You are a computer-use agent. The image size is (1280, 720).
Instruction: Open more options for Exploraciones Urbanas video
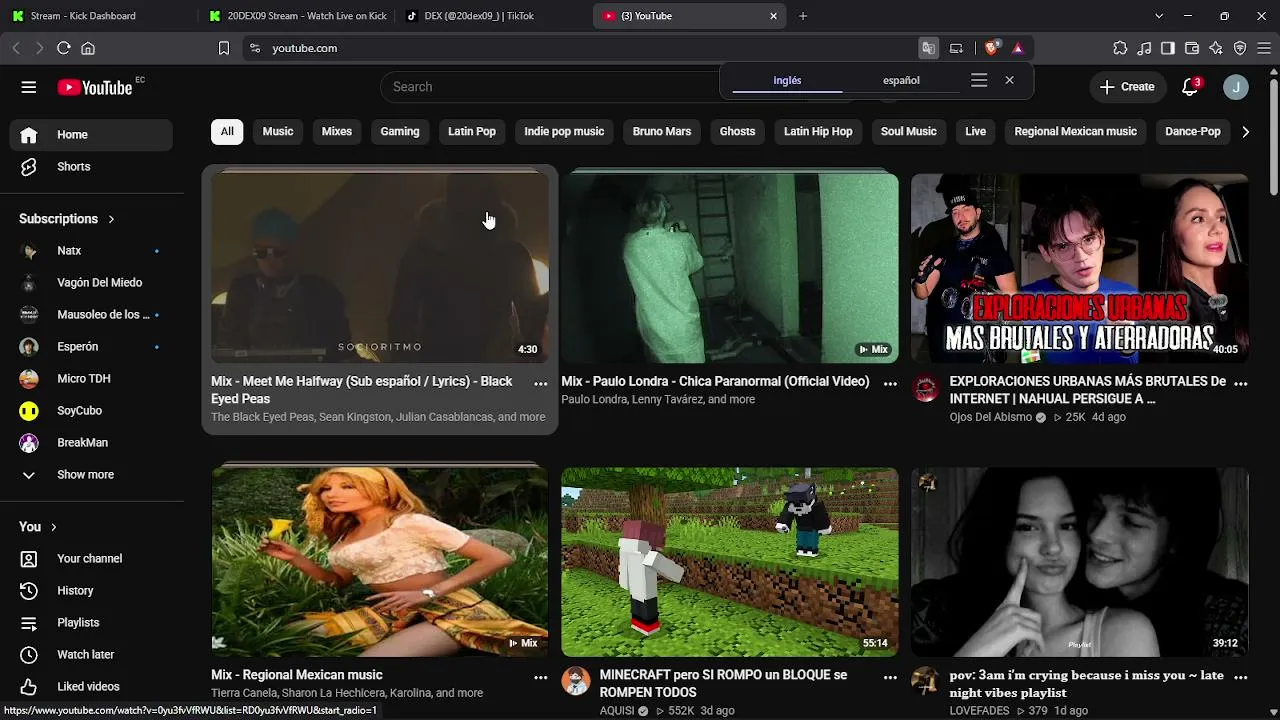[x=1241, y=383]
